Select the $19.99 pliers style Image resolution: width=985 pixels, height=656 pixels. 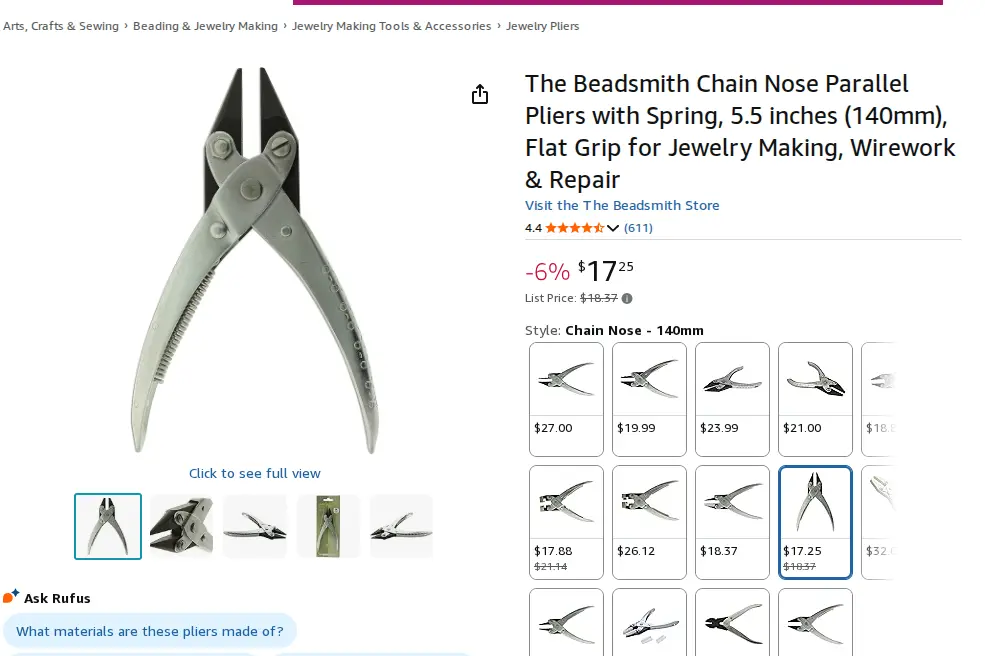tap(649, 399)
